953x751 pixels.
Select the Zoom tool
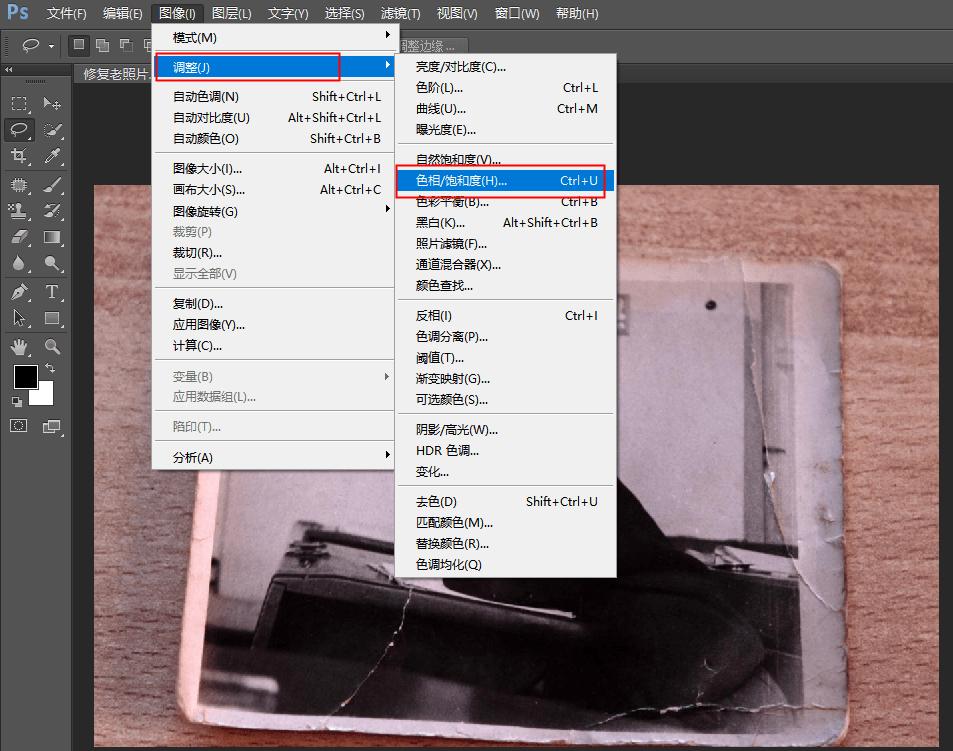point(51,346)
